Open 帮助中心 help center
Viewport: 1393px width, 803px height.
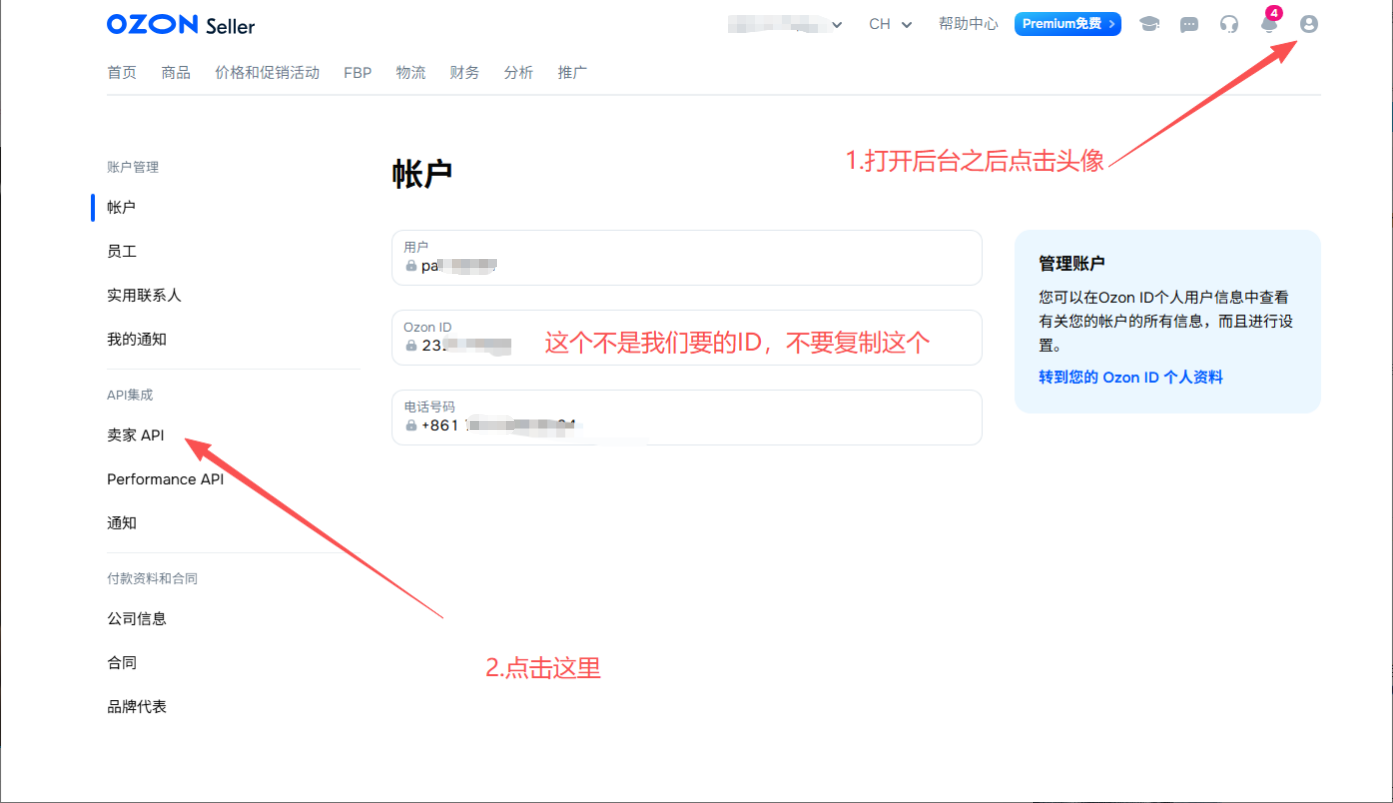(x=968, y=24)
